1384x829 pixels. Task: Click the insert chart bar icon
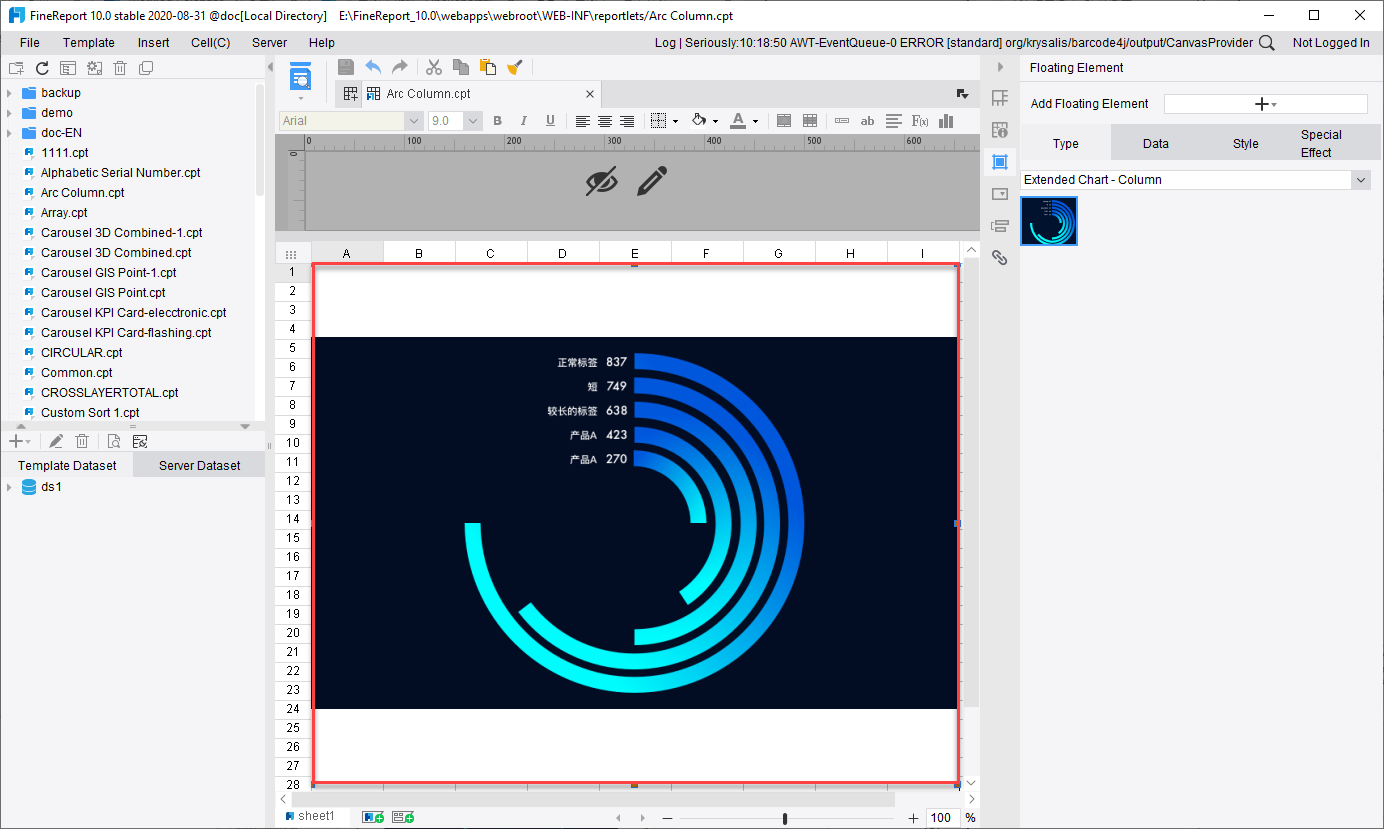coord(946,121)
